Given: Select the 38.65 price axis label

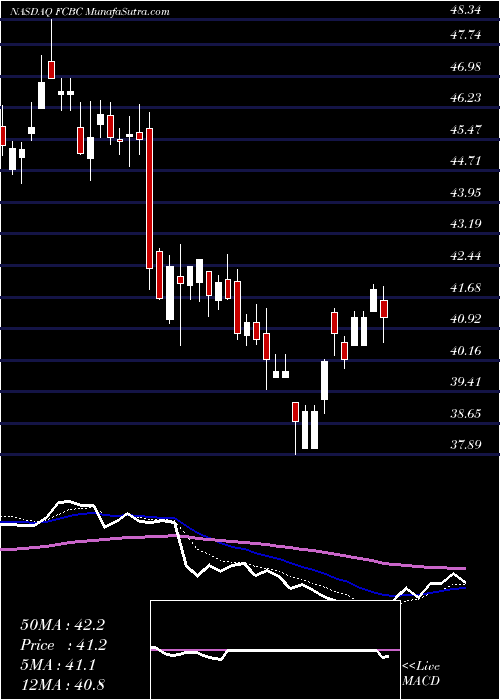Looking at the screenshot, I should click(465, 413).
